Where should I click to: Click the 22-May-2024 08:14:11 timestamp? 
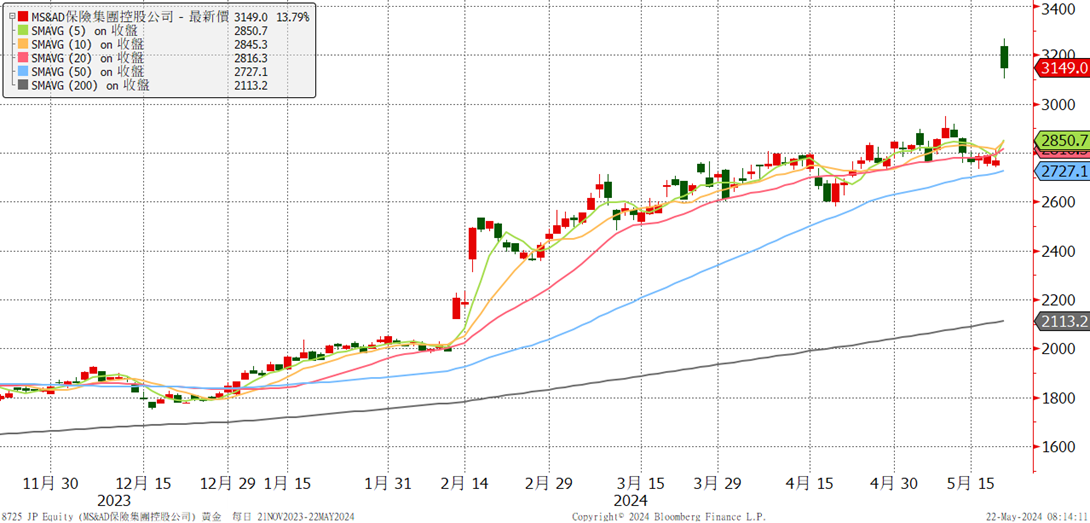point(1036,517)
